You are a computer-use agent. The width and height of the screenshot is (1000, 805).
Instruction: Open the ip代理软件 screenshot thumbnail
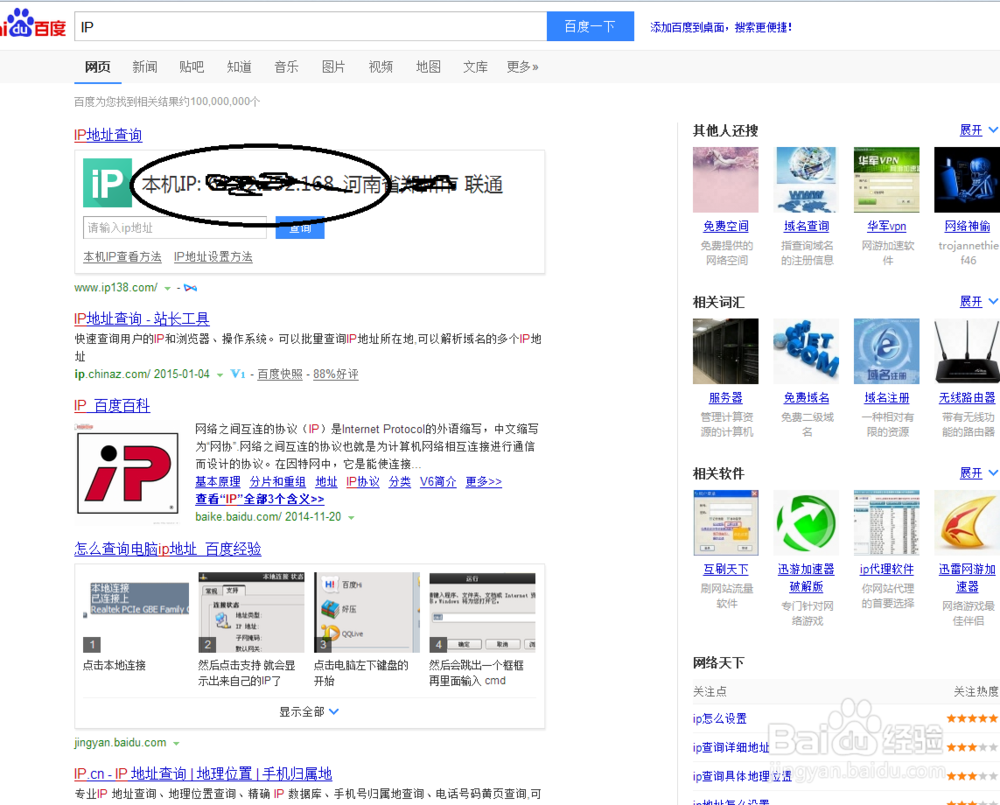click(x=886, y=523)
